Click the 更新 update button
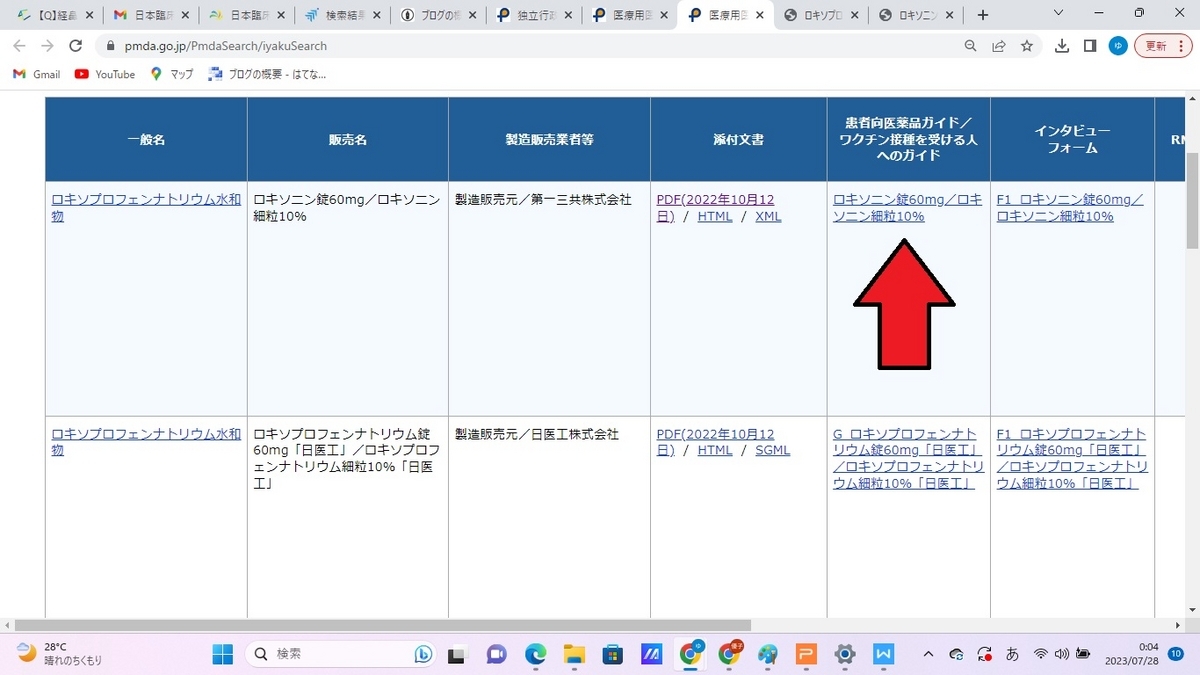Image resolution: width=1200 pixels, height=675 pixels. pos(1163,46)
